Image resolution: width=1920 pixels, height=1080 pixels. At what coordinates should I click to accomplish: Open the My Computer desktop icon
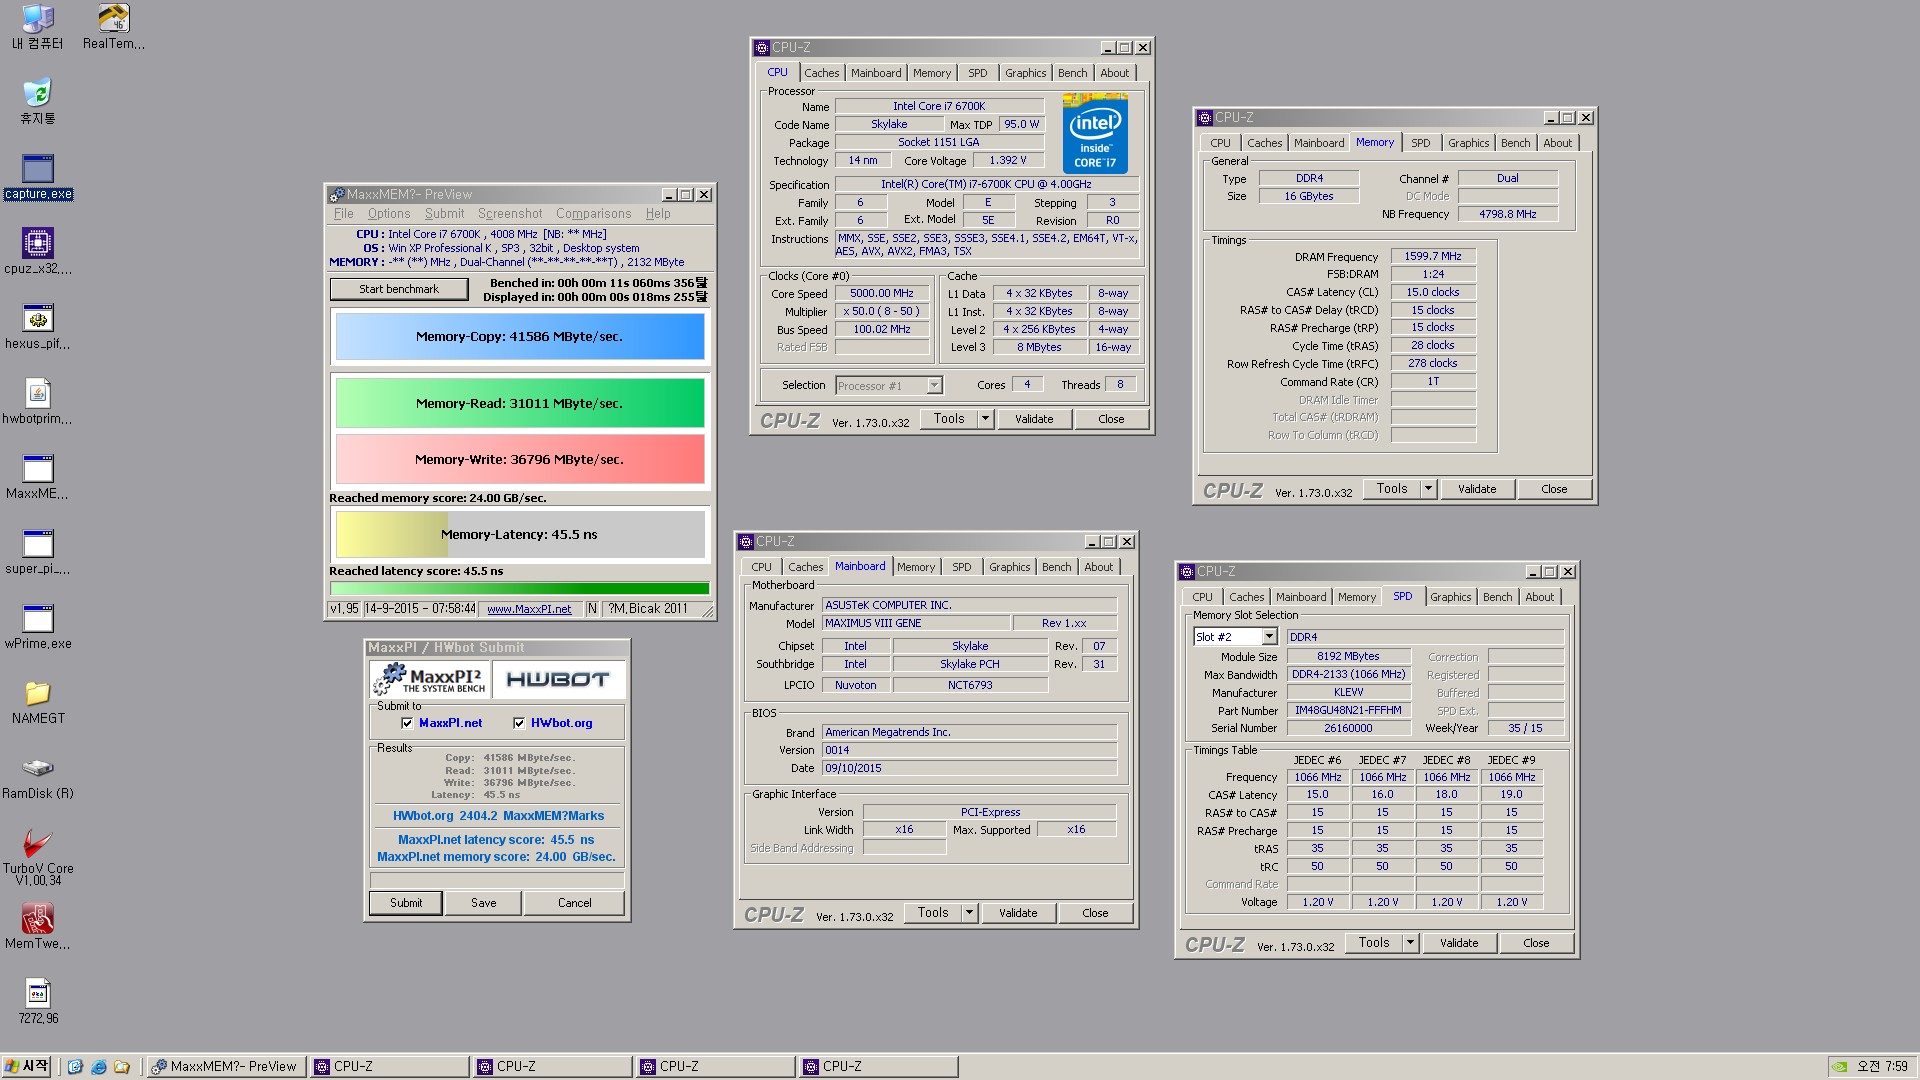pyautogui.click(x=38, y=27)
